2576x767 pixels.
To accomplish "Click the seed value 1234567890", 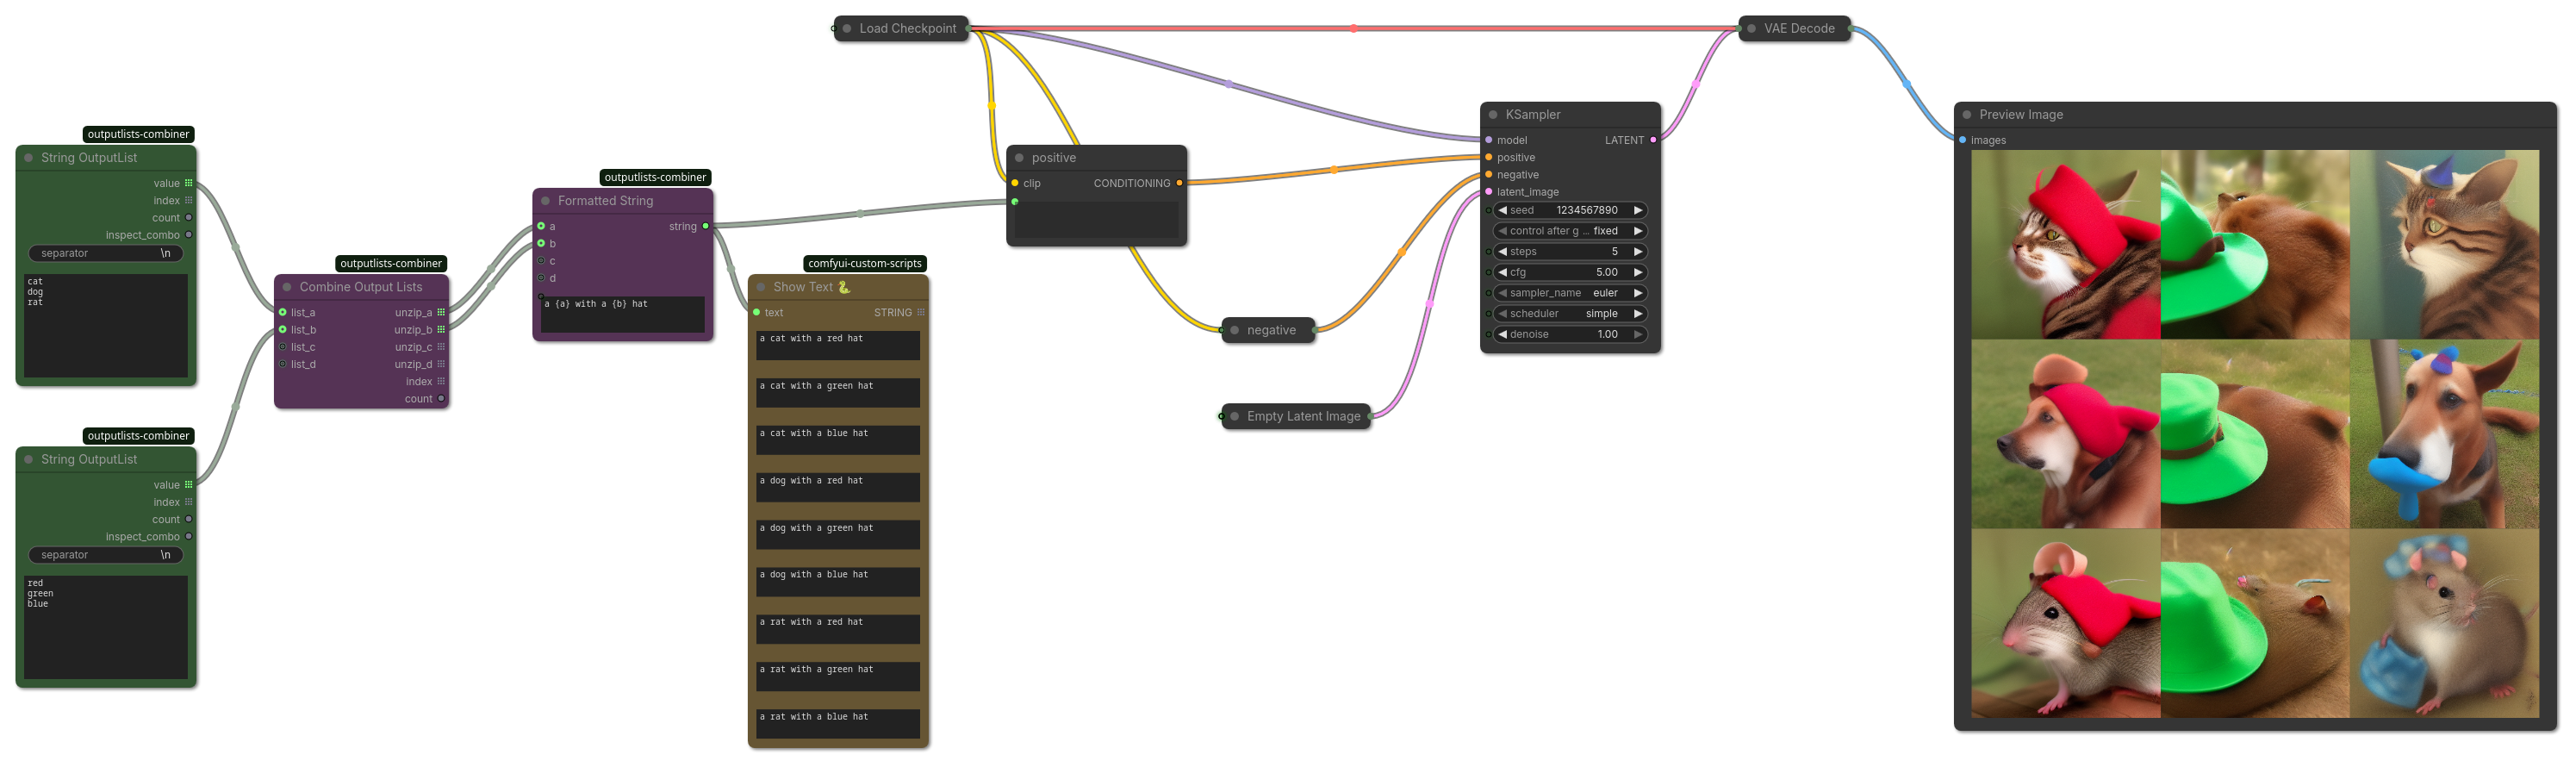I will coord(1586,210).
